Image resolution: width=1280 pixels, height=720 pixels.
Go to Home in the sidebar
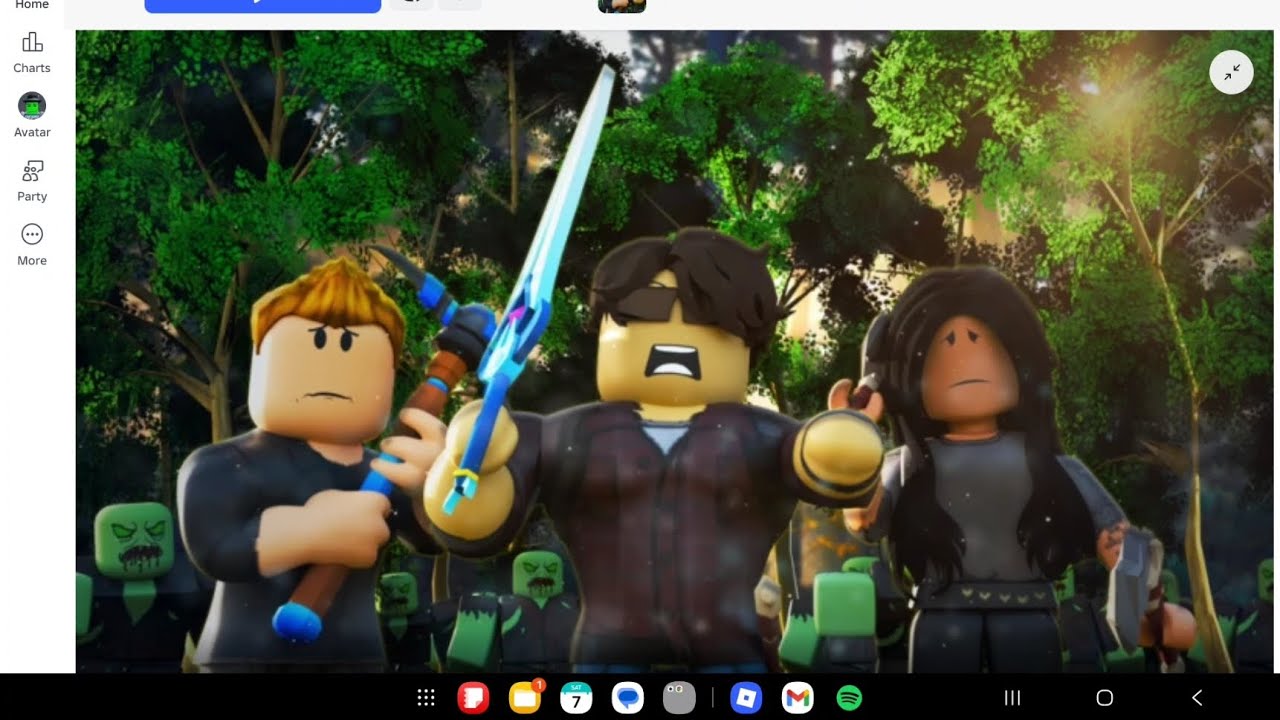[x=32, y=5]
